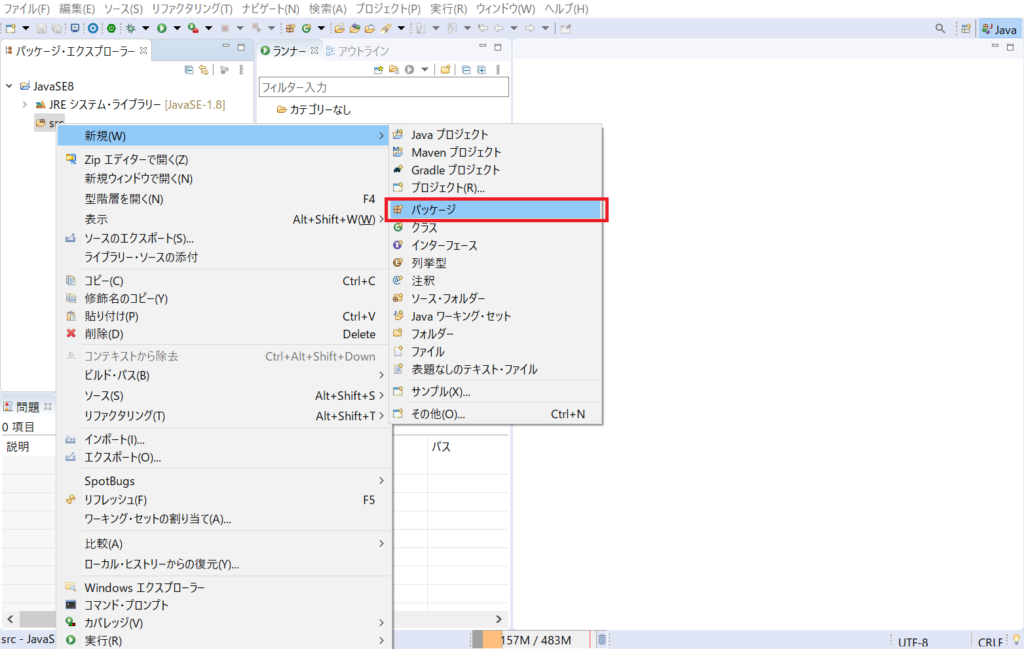
Task: Collapse the JavaSE8 project node
Action: pos(8,86)
